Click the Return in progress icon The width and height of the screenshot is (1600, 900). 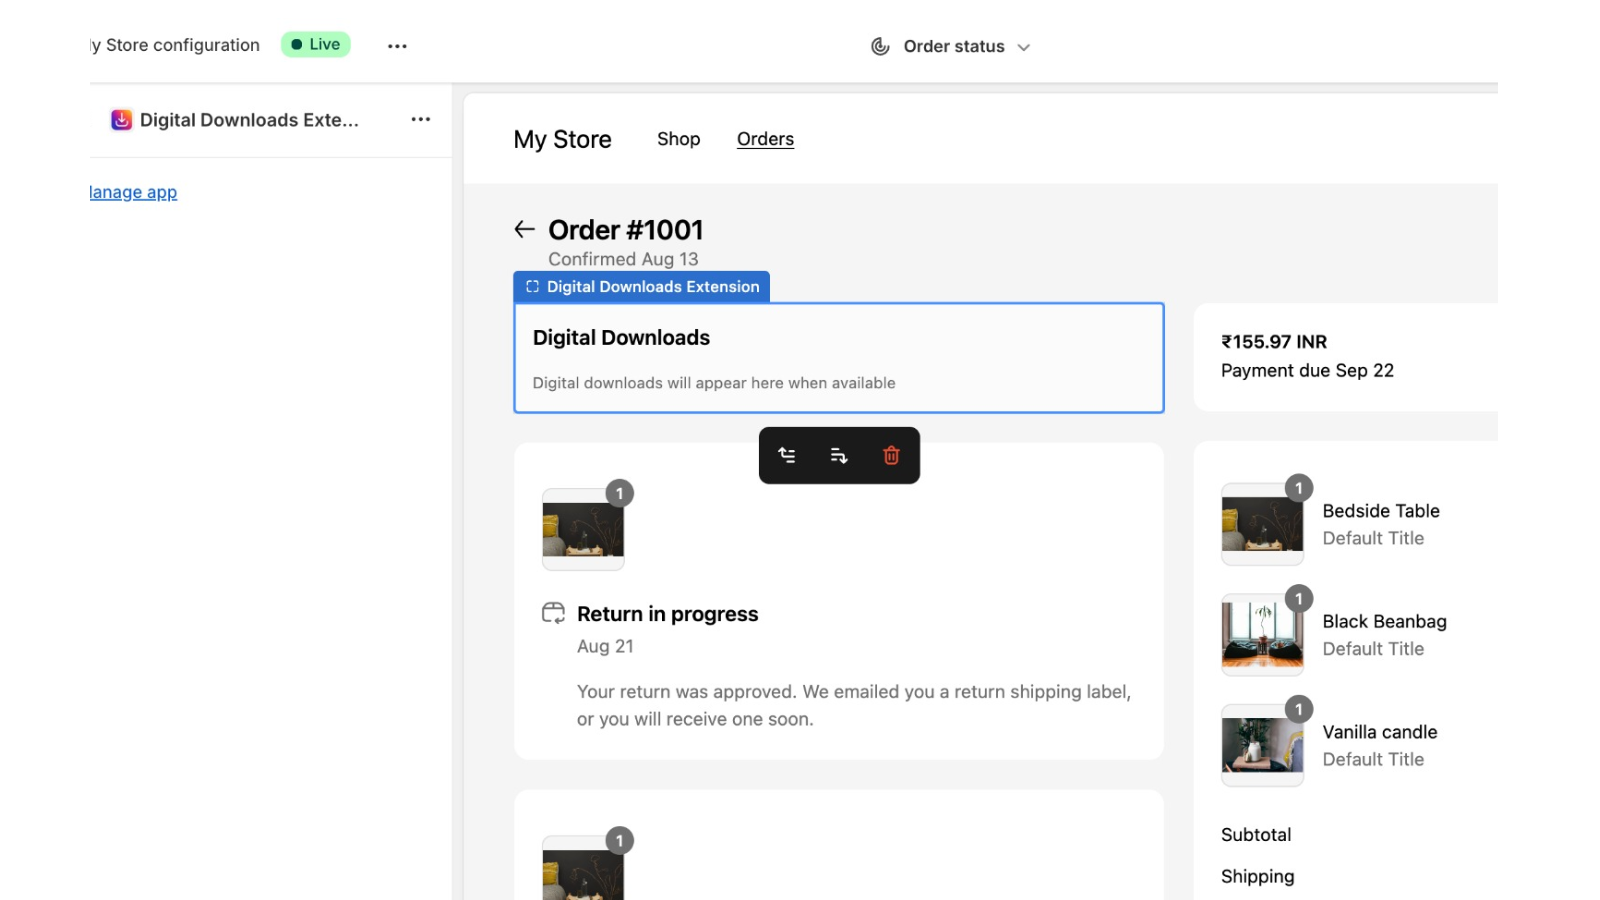point(553,613)
